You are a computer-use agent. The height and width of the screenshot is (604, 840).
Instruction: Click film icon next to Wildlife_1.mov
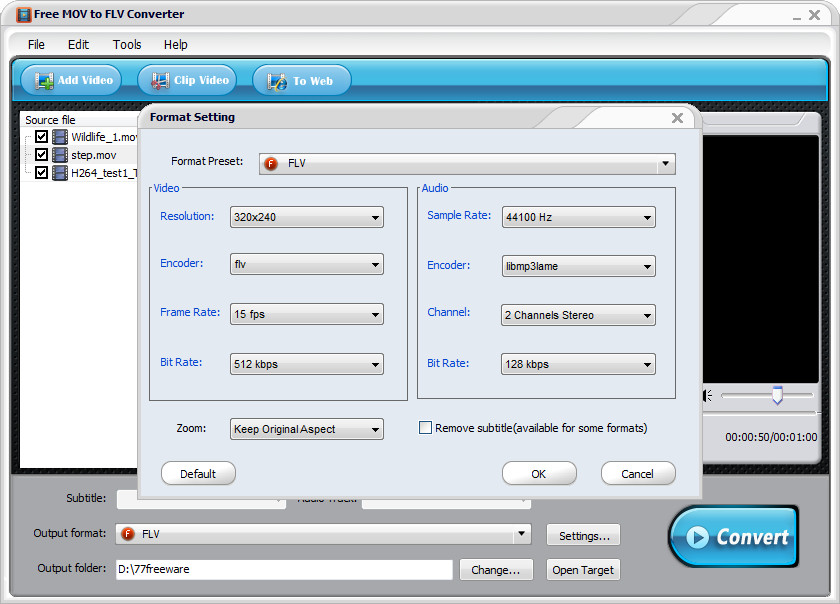(x=60, y=137)
